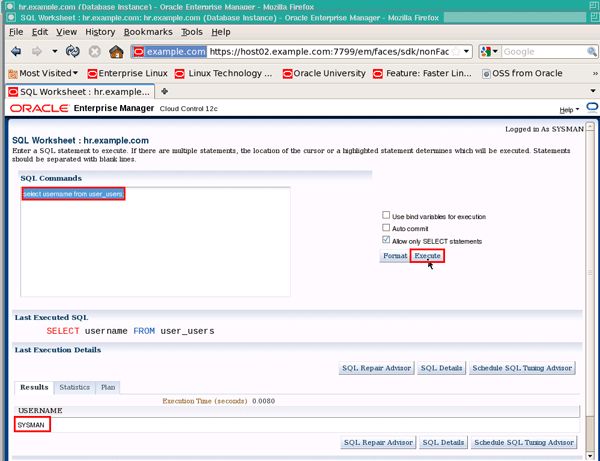Click inside the SQL Commands text area
The height and width of the screenshot is (461, 600).
coord(155,242)
